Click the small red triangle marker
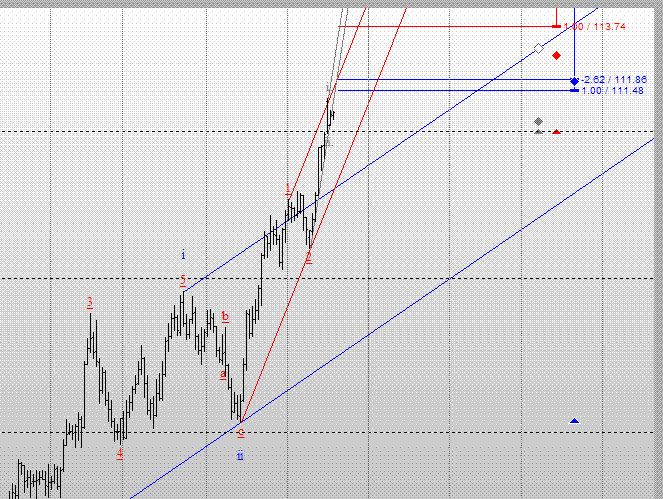Image resolution: width=663 pixels, height=499 pixels. [x=556, y=131]
